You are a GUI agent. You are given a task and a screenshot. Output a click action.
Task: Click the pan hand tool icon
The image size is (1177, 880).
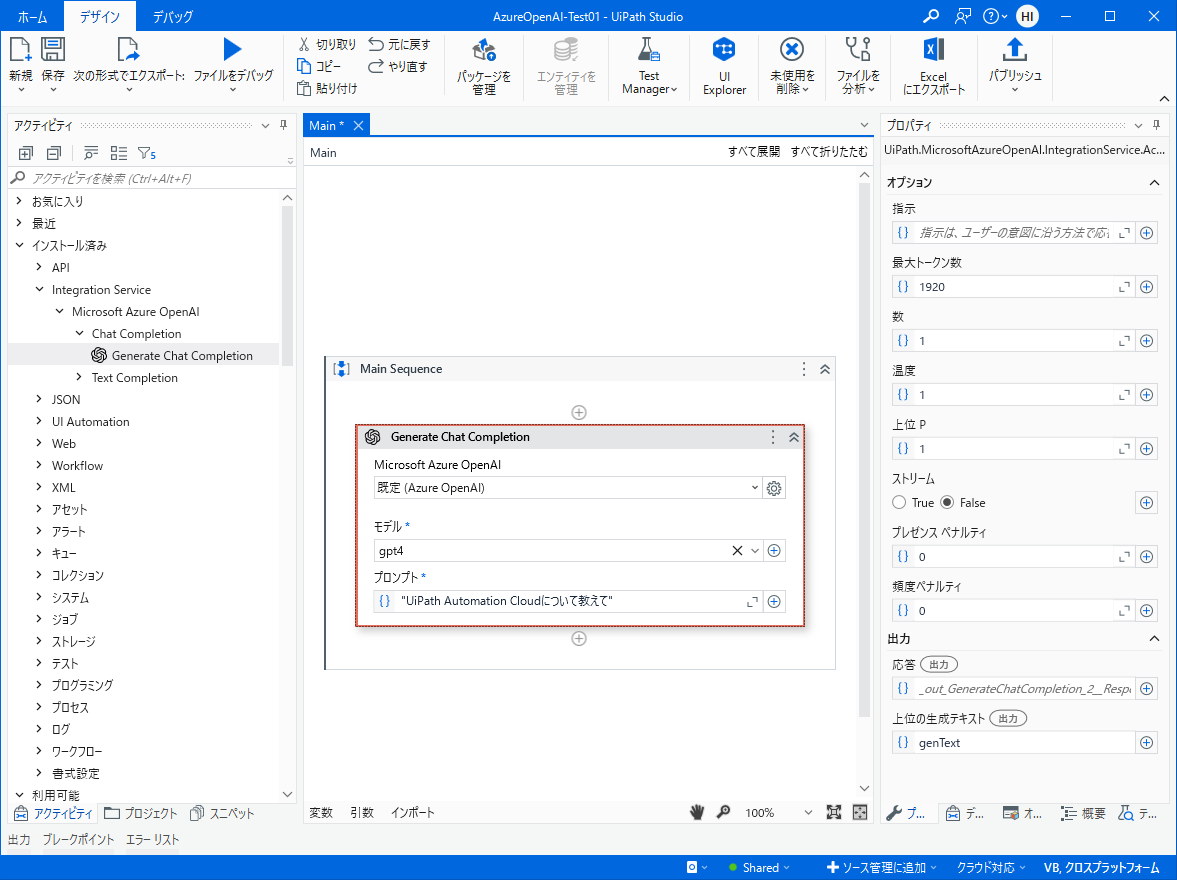coord(697,812)
